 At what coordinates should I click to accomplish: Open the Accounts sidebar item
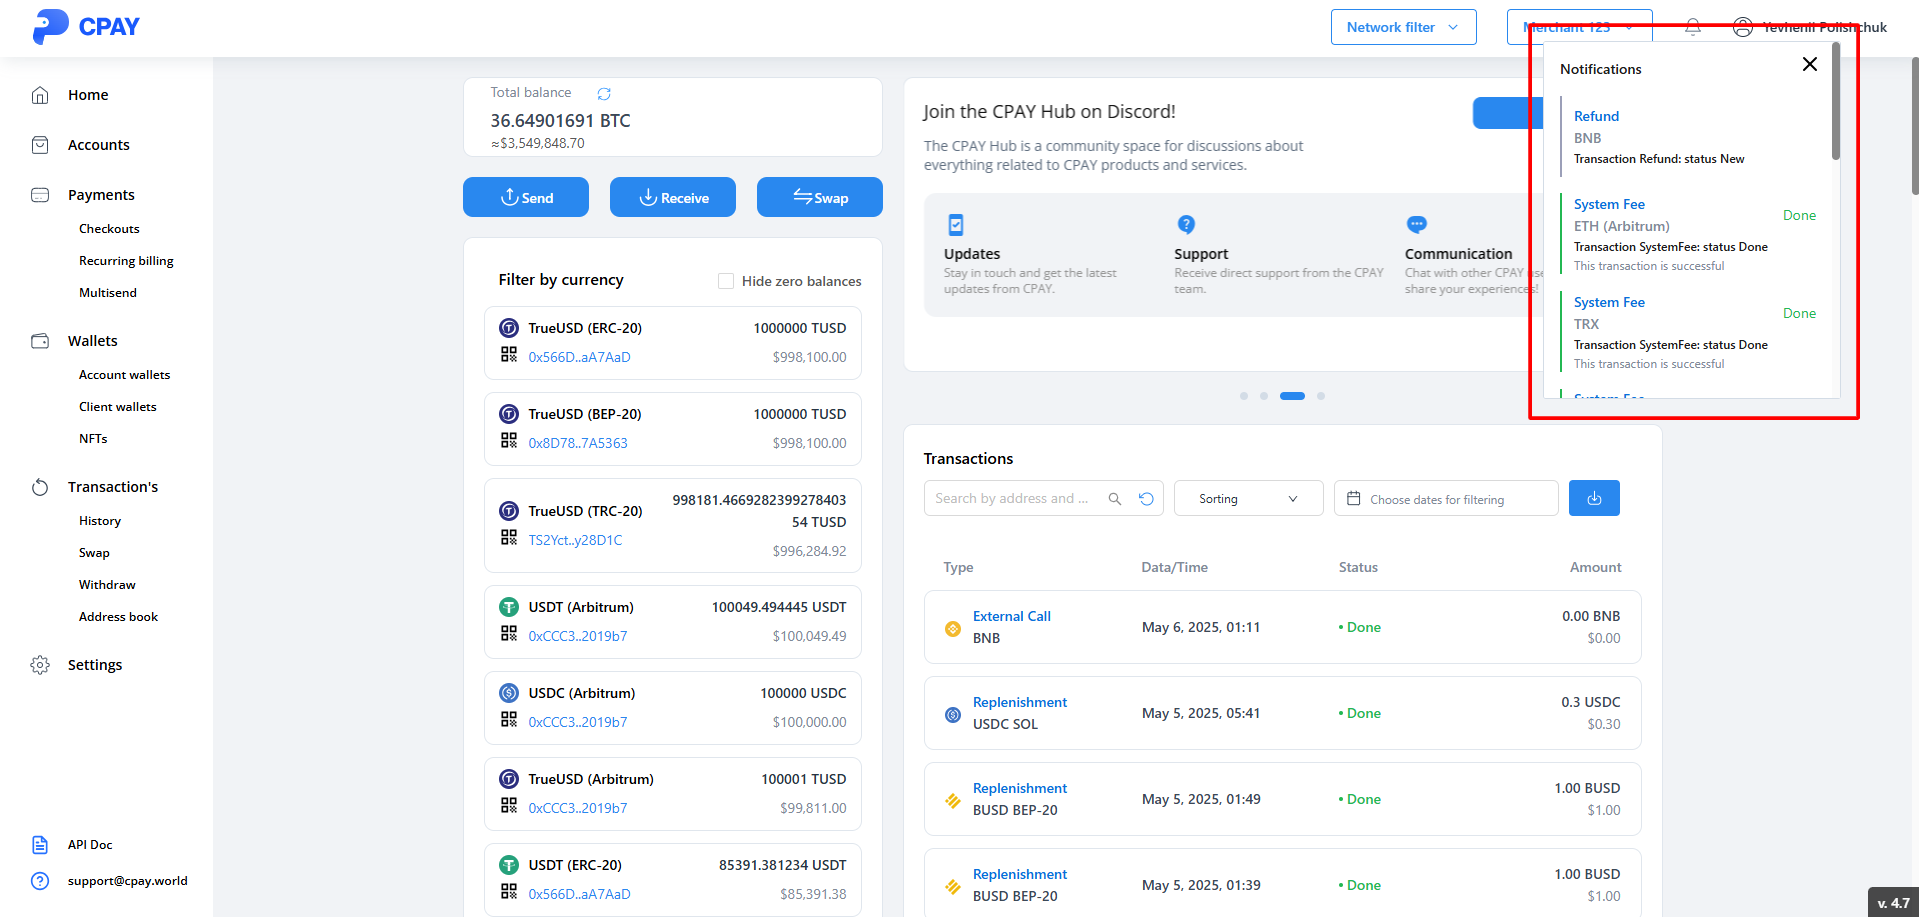pos(99,145)
